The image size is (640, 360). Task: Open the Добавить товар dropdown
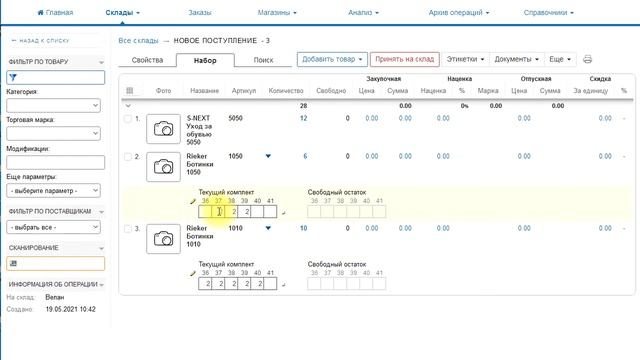pos(332,59)
